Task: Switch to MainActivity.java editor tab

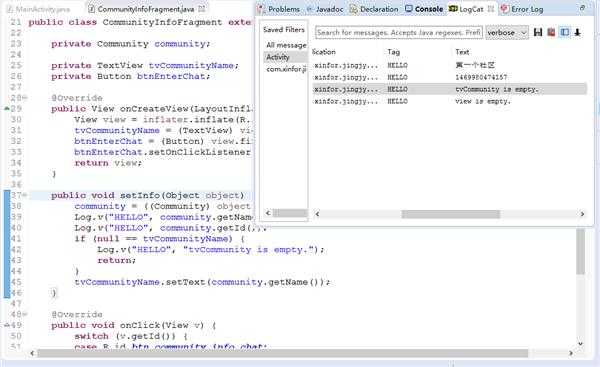Action: (x=42, y=9)
